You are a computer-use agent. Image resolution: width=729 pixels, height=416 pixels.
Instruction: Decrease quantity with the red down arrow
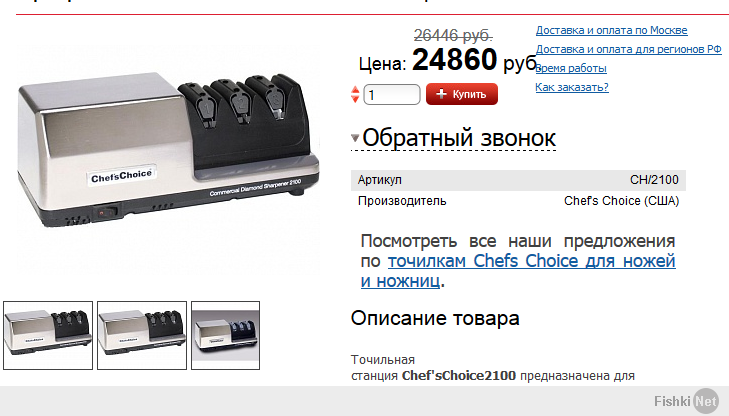coord(355,99)
